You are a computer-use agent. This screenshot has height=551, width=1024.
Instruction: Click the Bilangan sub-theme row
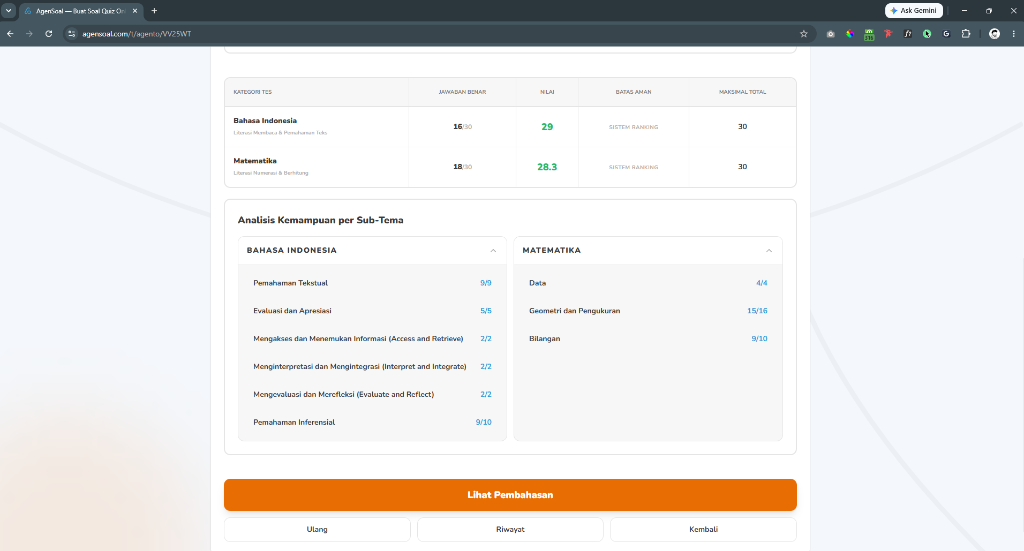pos(648,339)
